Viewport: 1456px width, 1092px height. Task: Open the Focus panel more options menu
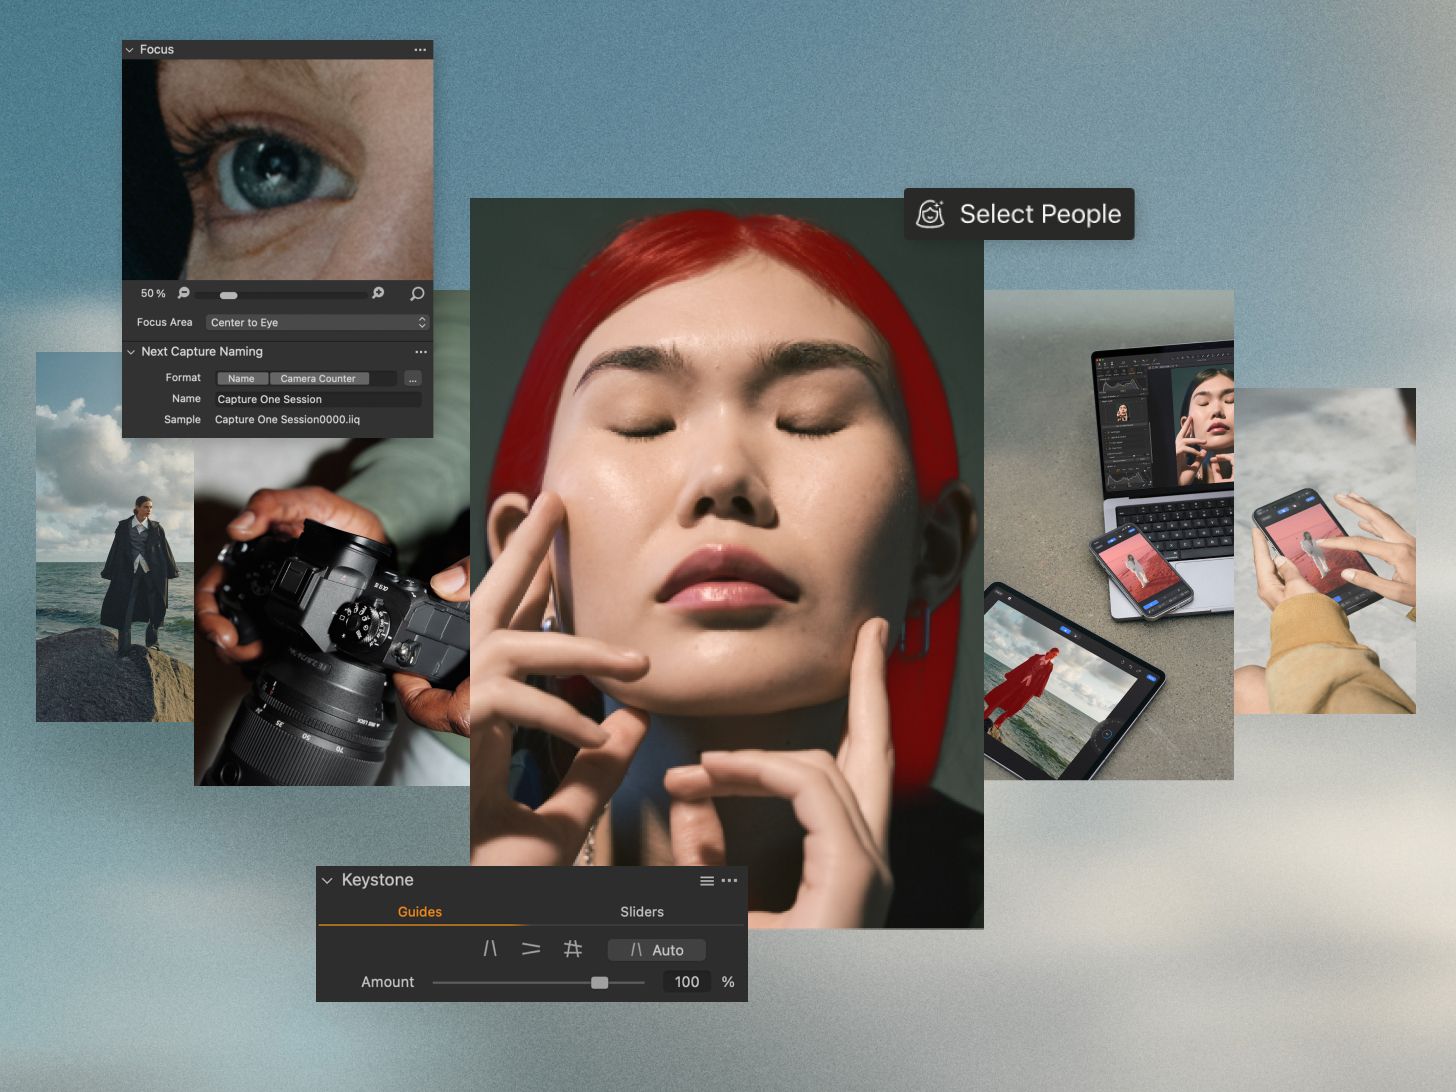tap(420, 50)
